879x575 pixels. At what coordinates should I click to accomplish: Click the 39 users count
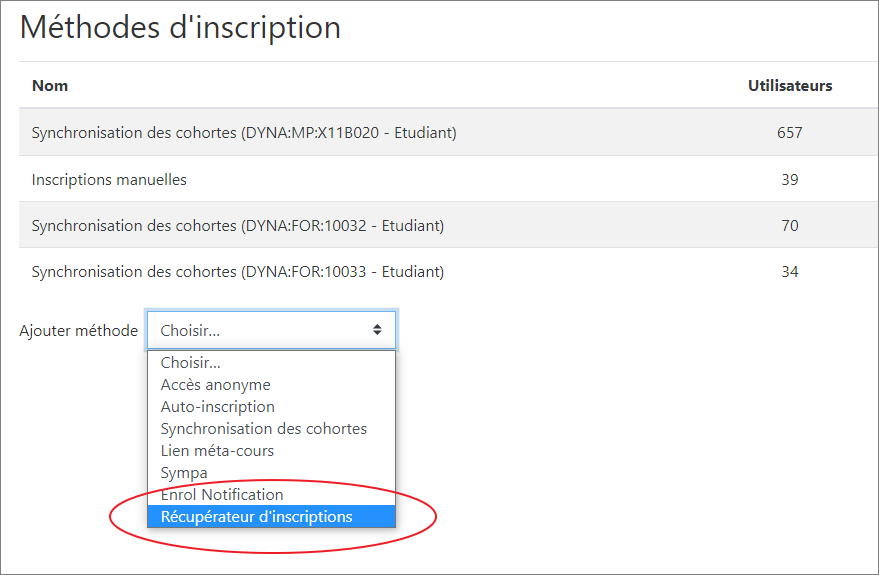(790, 180)
